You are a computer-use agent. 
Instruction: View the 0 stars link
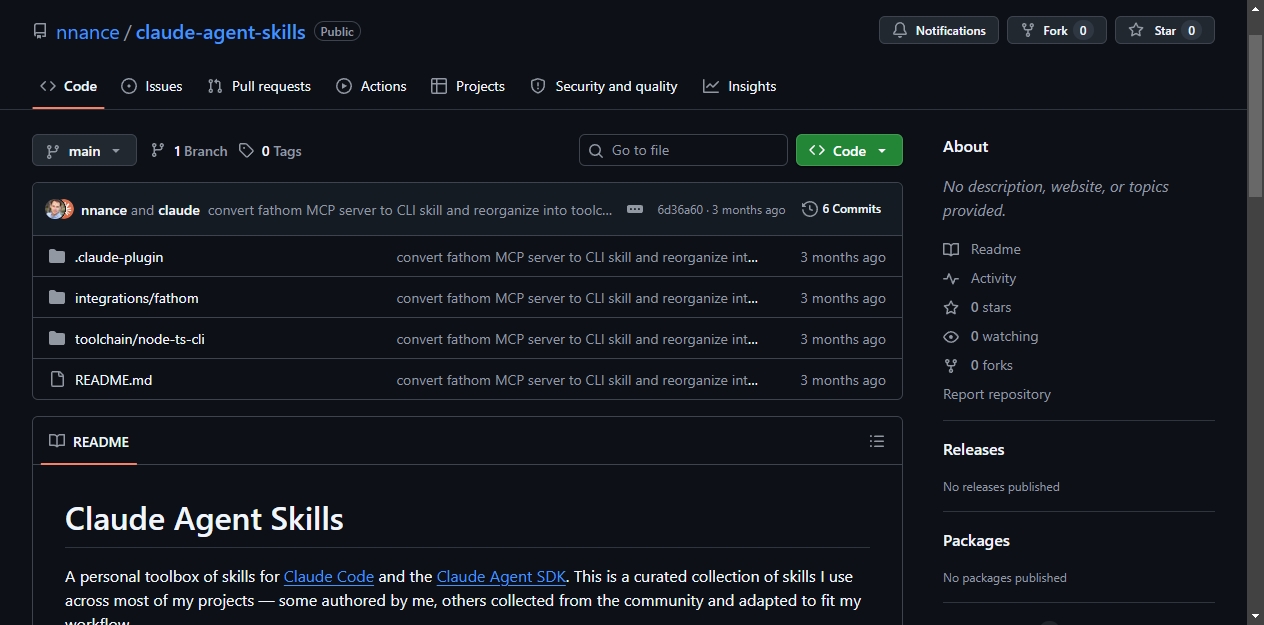[x=977, y=307]
